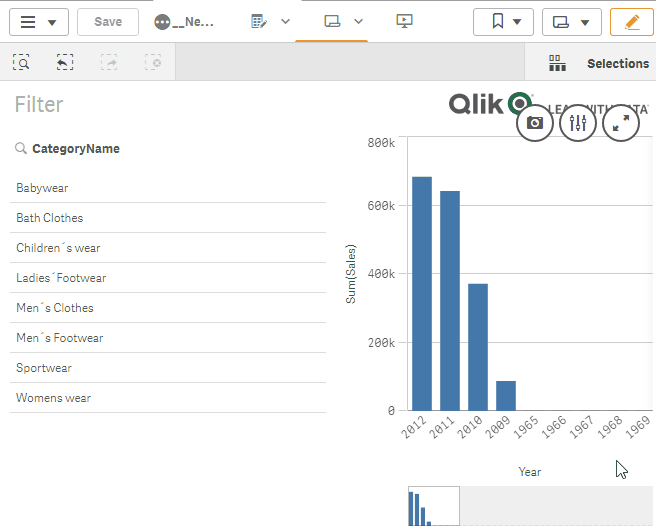Image resolution: width=656 pixels, height=530 pixels.
Task: Select the sheet view tab icon
Action: (332, 21)
